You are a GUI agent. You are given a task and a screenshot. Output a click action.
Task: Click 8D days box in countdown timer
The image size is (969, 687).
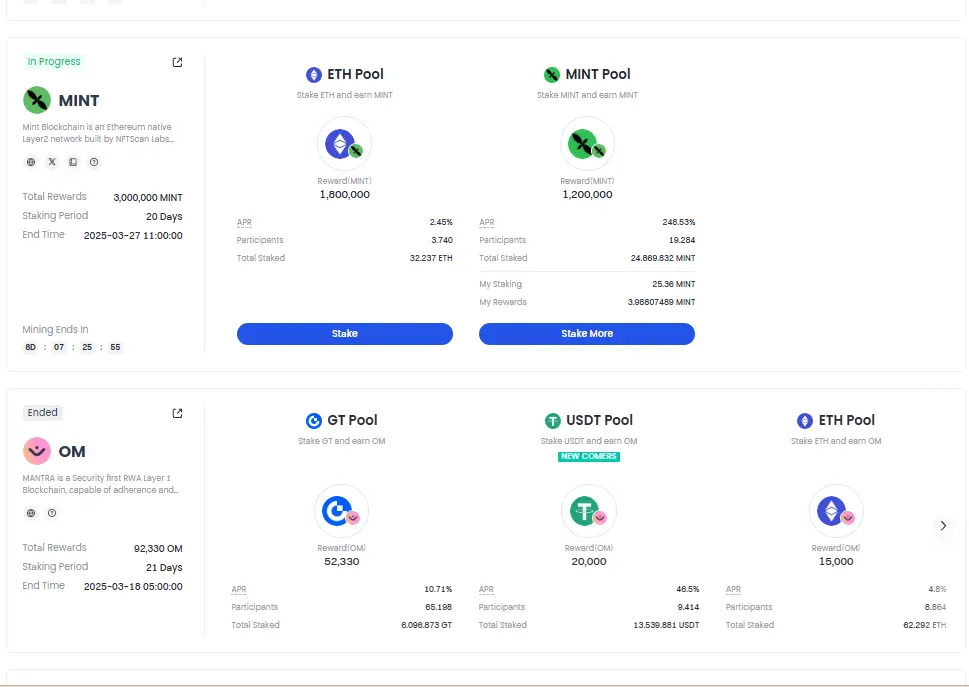pyautogui.click(x=30, y=347)
